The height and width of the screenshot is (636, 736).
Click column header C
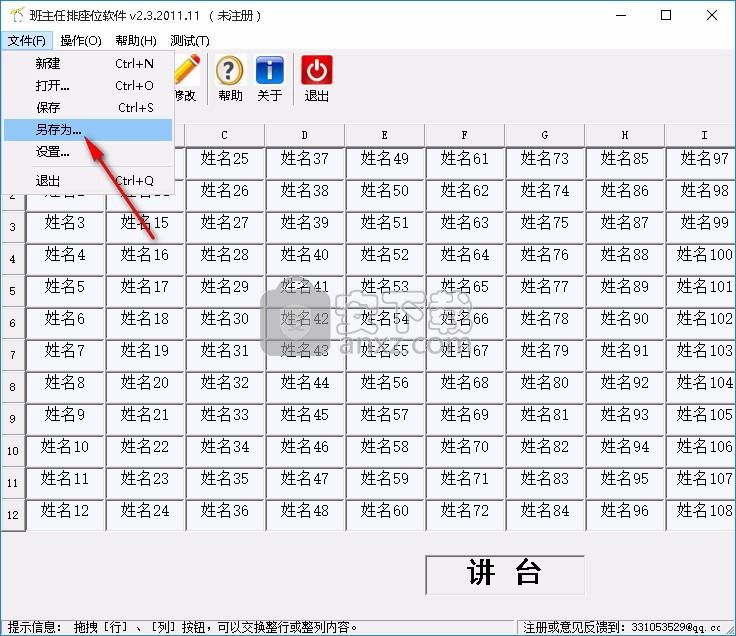224,135
